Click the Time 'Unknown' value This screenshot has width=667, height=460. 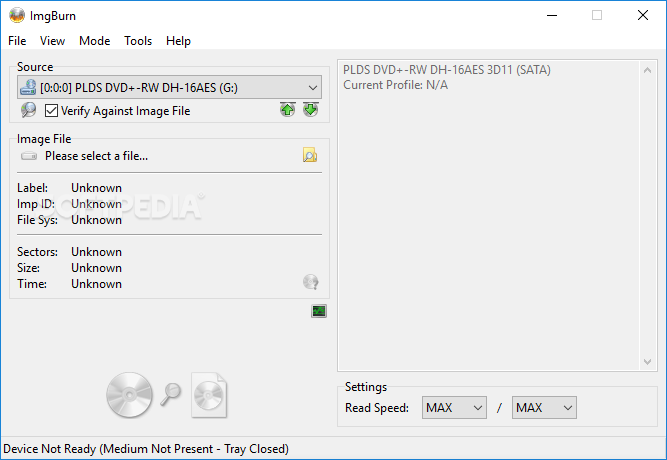pyautogui.click(x=97, y=284)
